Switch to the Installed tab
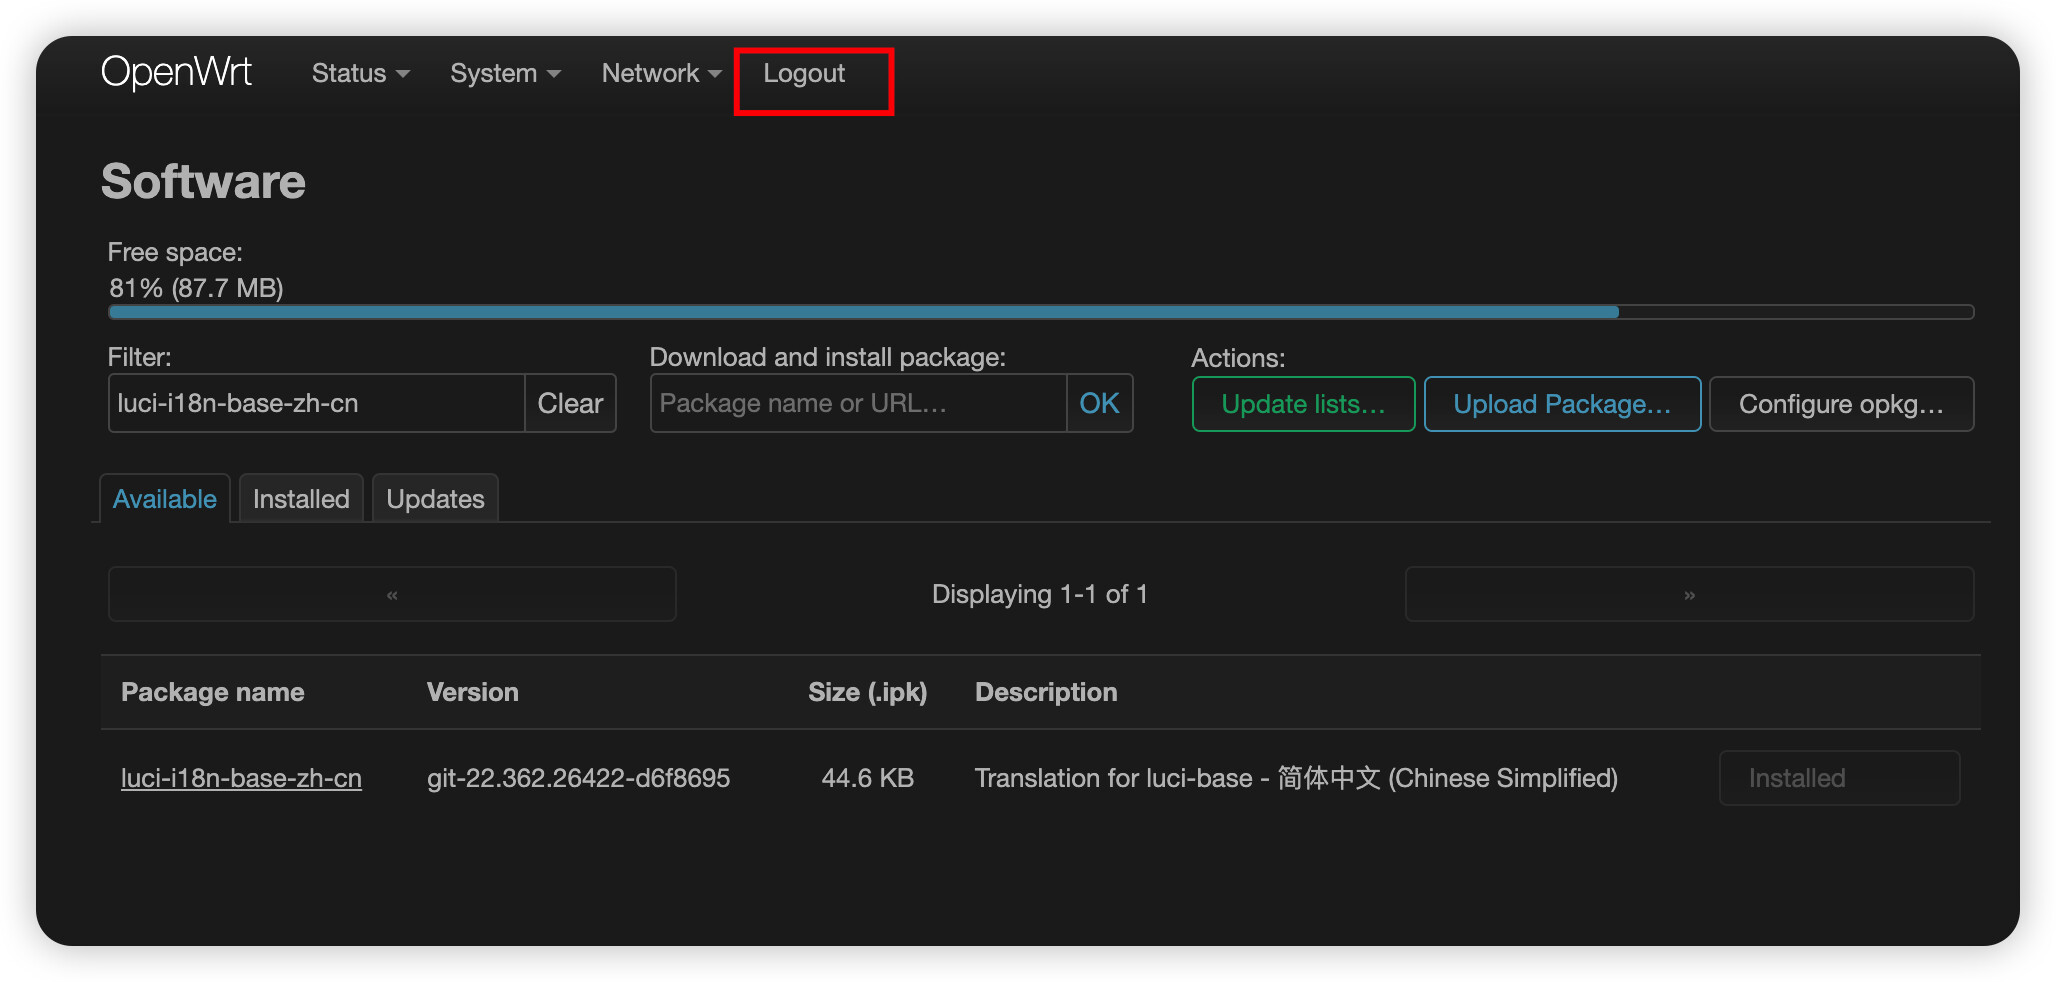 [x=301, y=498]
